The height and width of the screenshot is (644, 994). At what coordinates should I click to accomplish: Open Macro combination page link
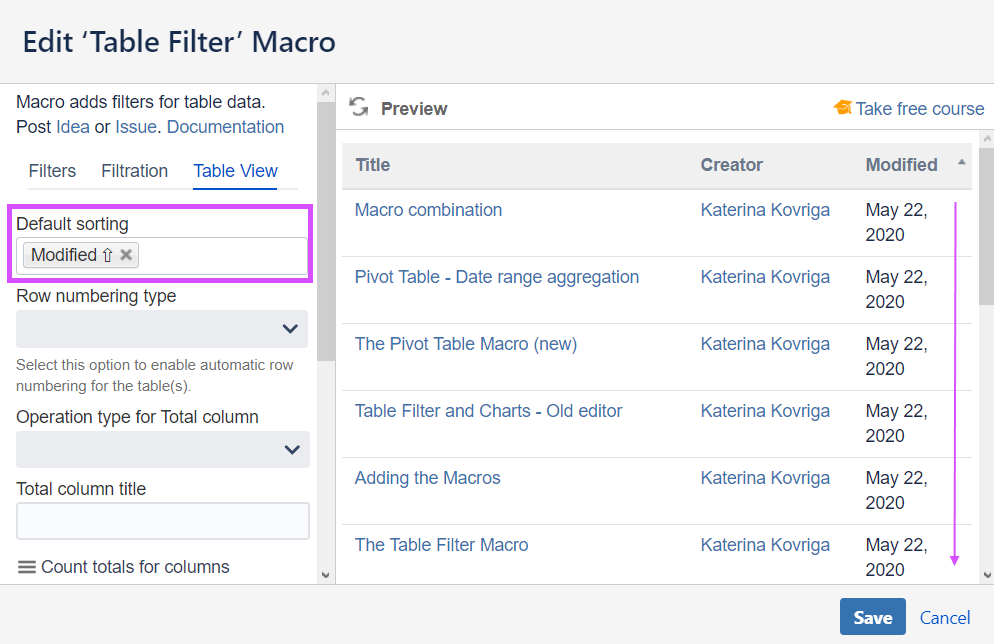coord(428,210)
